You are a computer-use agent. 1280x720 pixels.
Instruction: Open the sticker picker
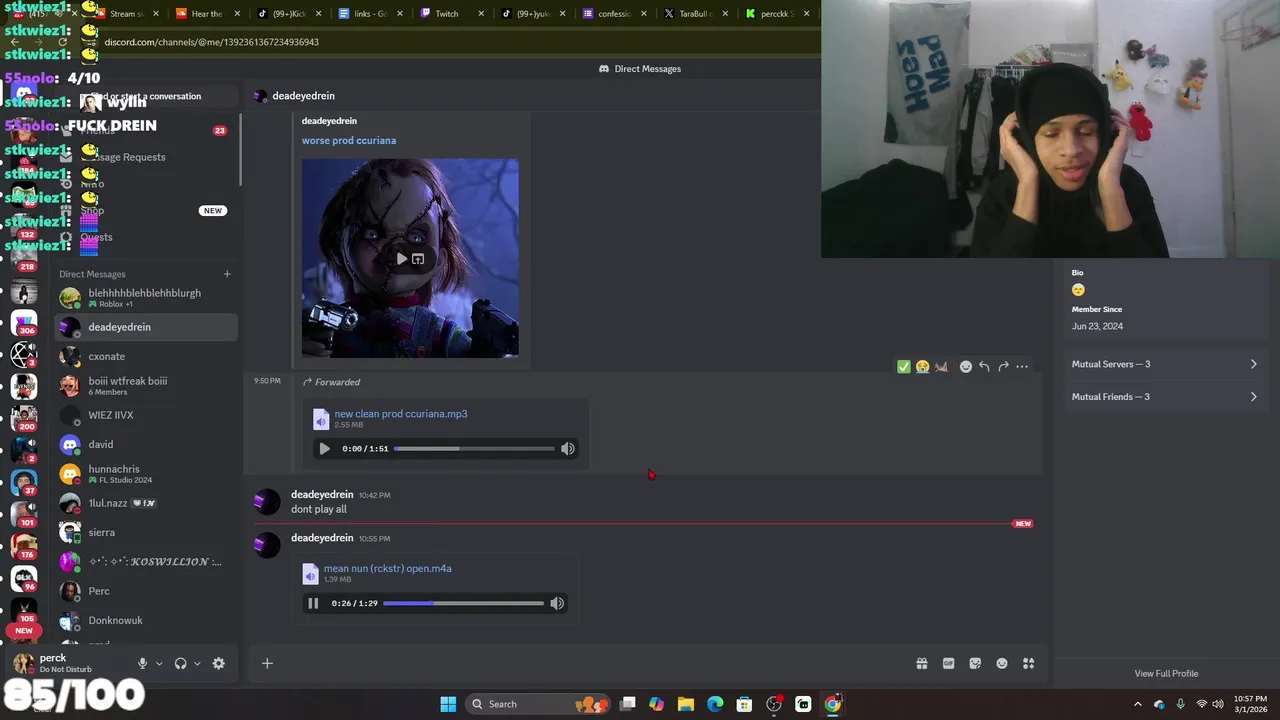(975, 663)
